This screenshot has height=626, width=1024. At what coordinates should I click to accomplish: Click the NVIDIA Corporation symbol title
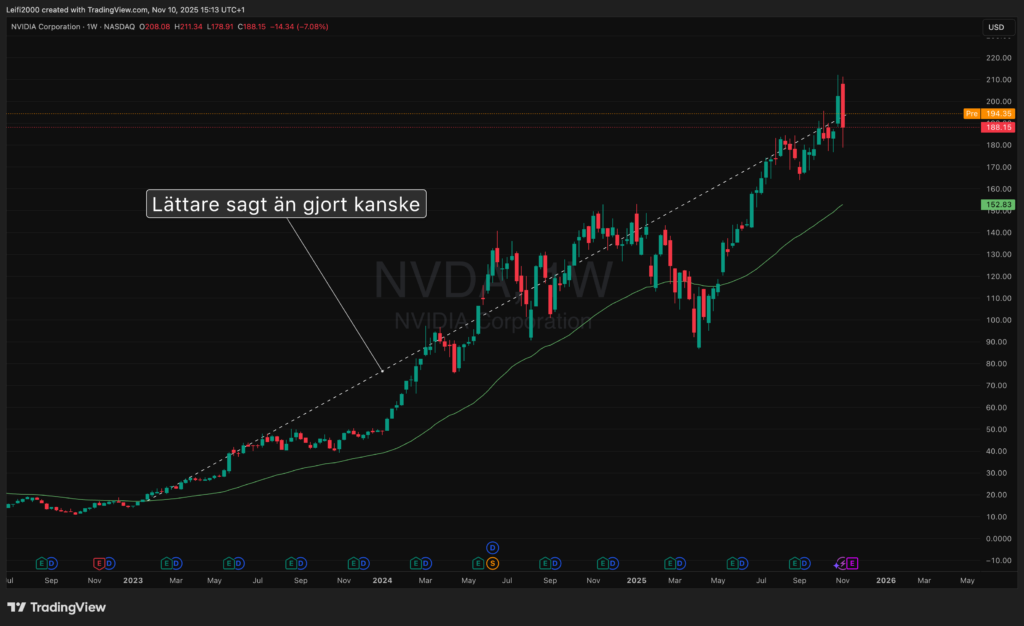point(48,26)
